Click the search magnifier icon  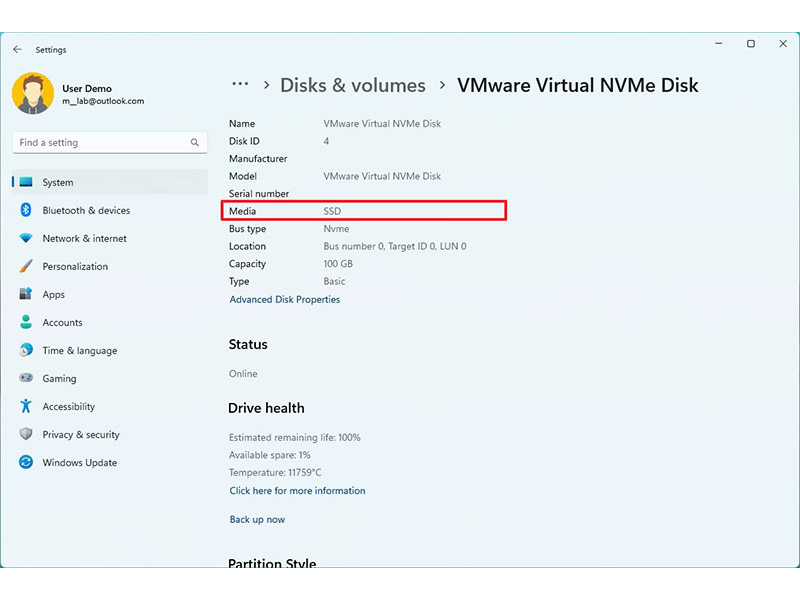pos(194,142)
